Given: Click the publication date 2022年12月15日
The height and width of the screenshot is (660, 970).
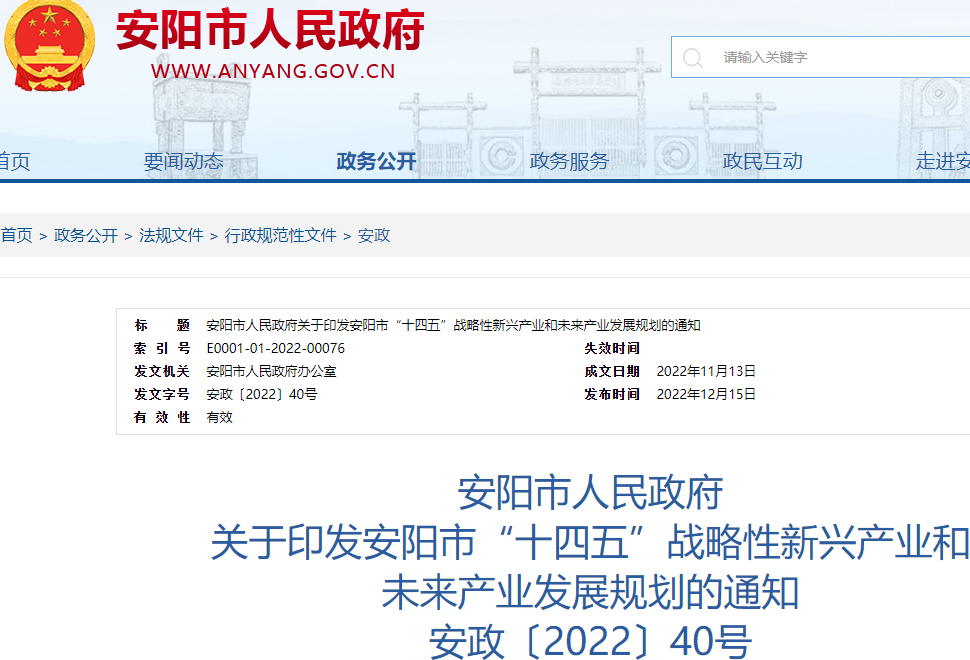Looking at the screenshot, I should click(x=706, y=394).
